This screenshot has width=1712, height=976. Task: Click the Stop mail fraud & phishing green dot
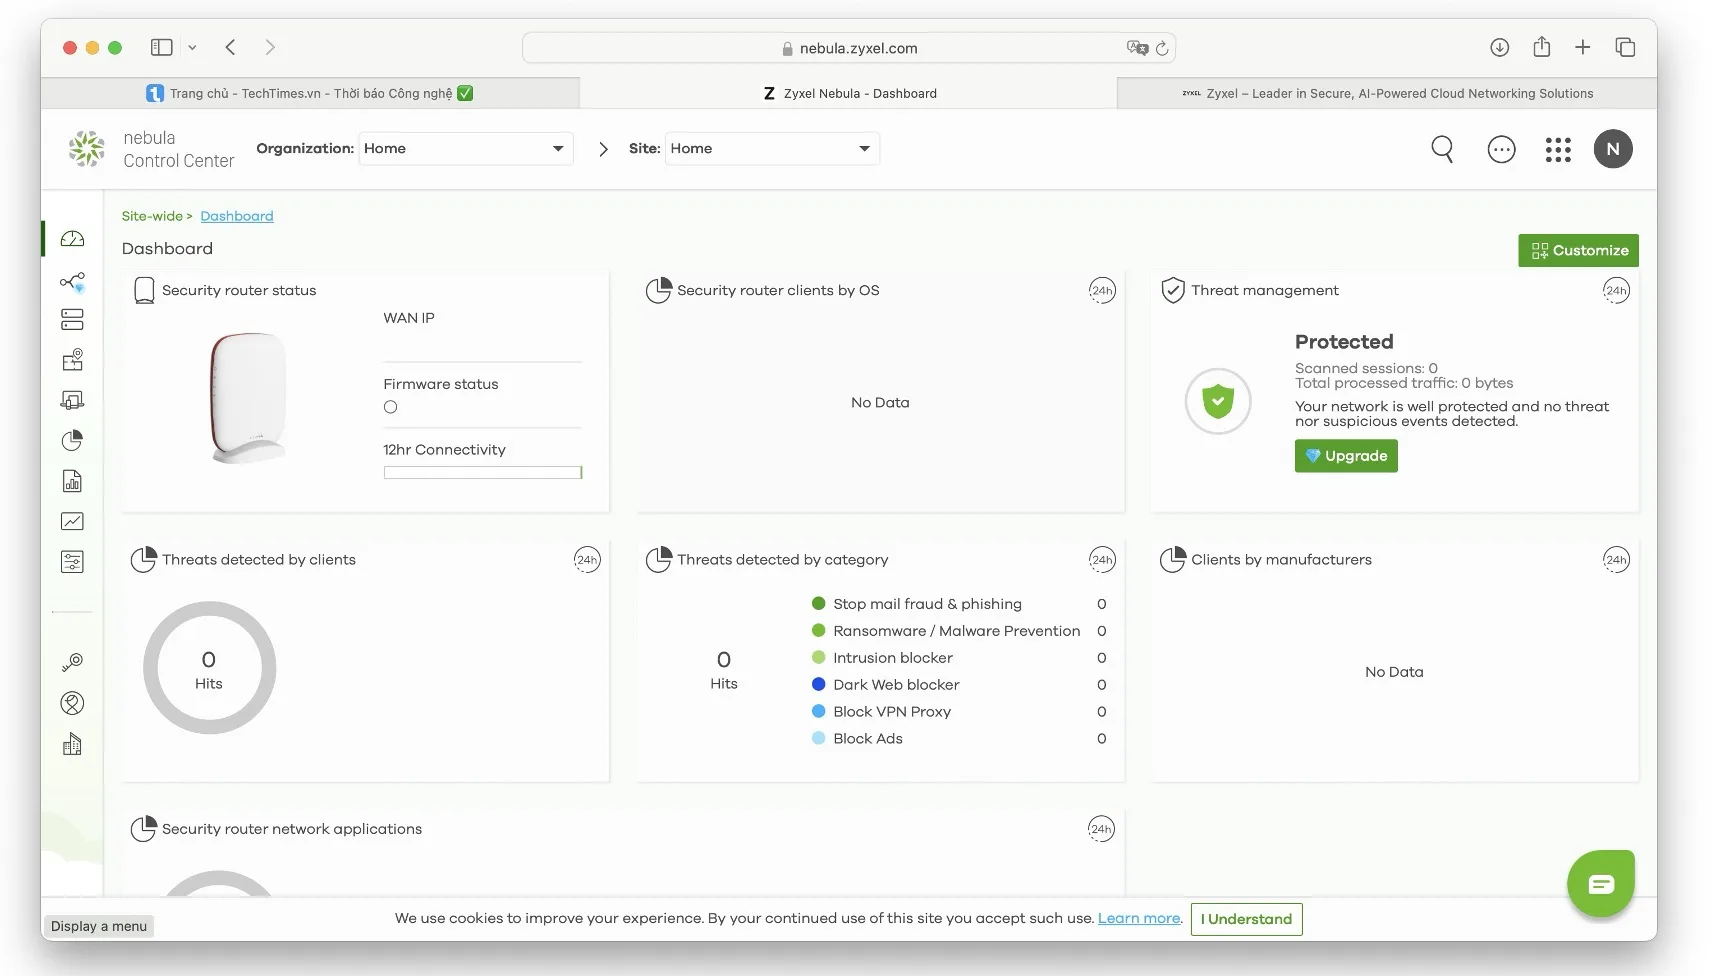[819, 604]
